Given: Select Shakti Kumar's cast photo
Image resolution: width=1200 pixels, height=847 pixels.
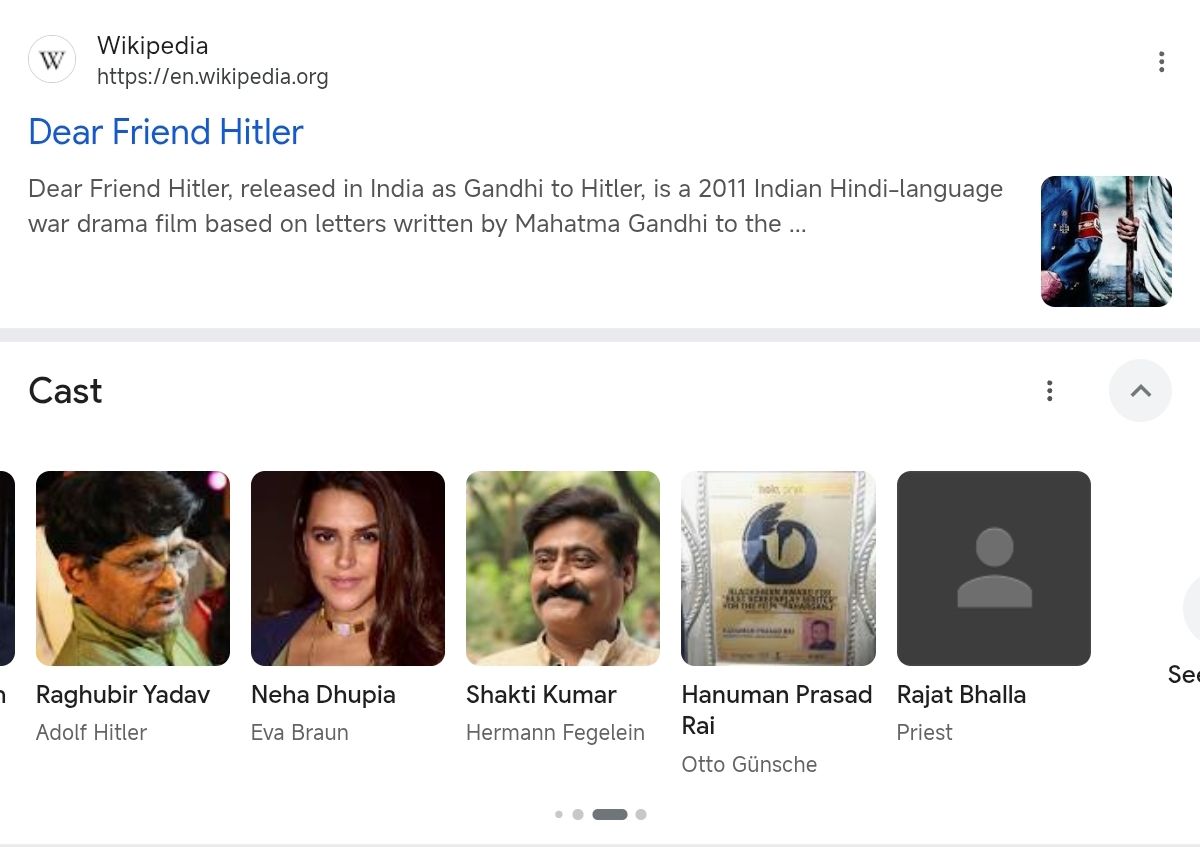Looking at the screenshot, I should tap(563, 568).
